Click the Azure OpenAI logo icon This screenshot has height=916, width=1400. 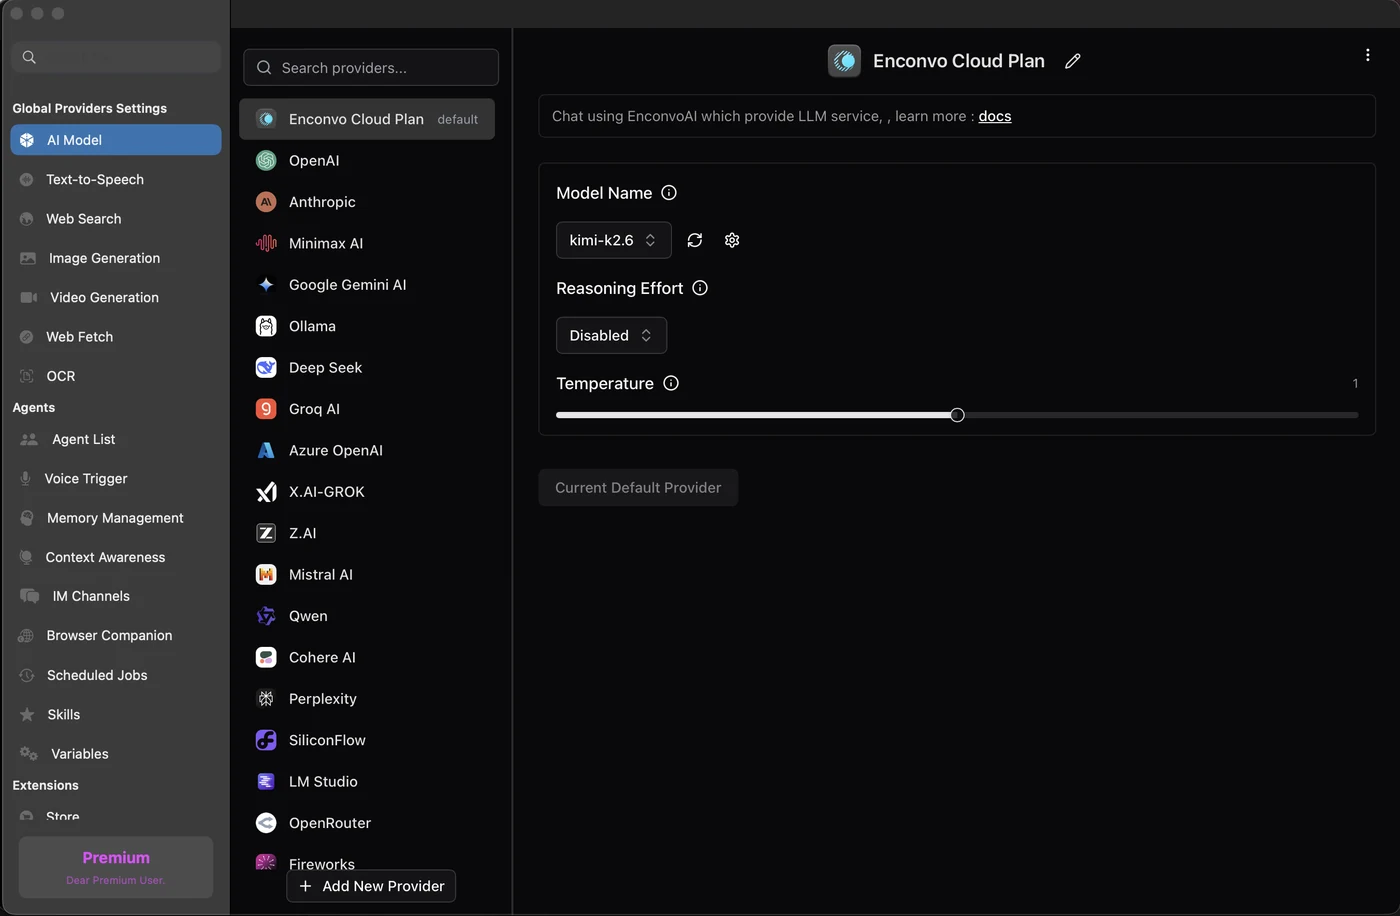[x=266, y=450]
